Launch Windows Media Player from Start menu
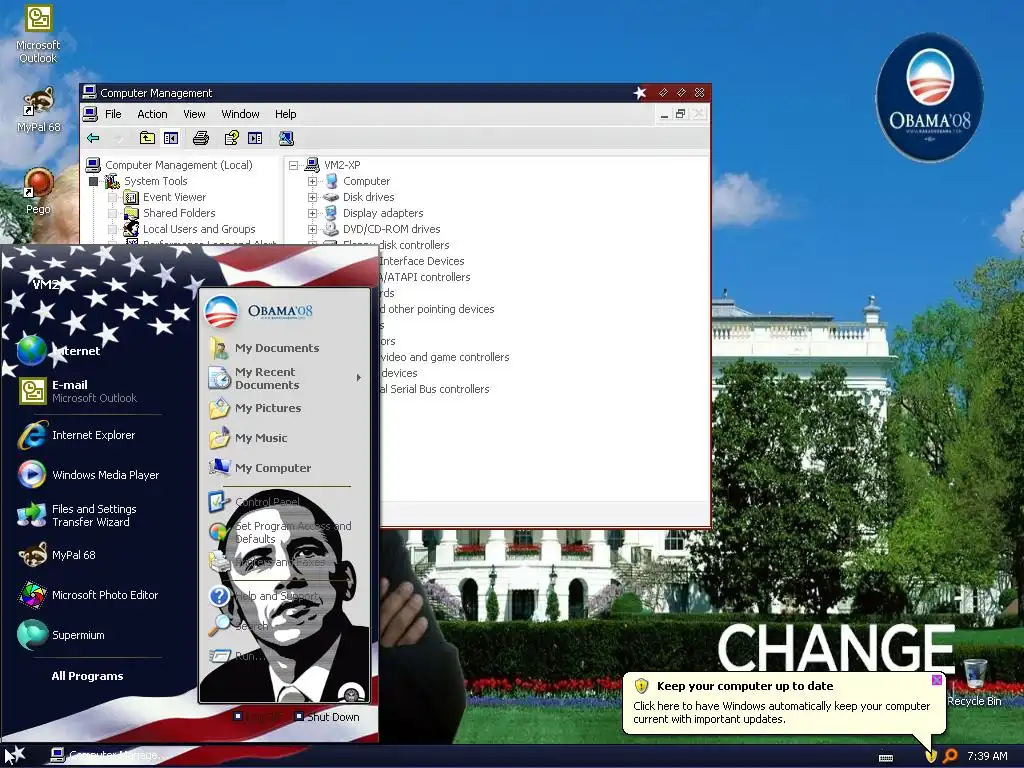Screen dimensions: 1024x768 [88, 475]
